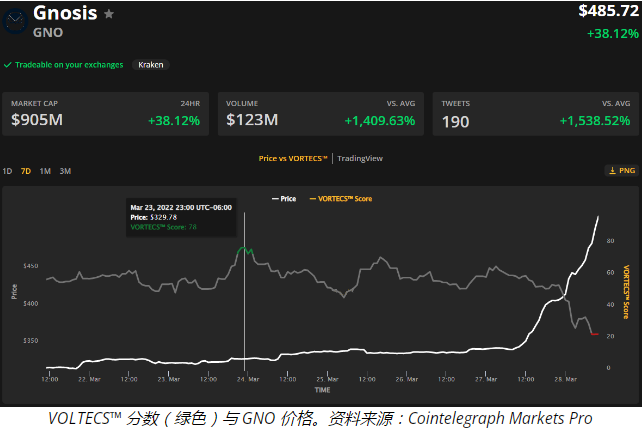642x429 pixels.
Task: Click the +1,538.52% tweets vs avg value
Action: [x=595, y=121]
